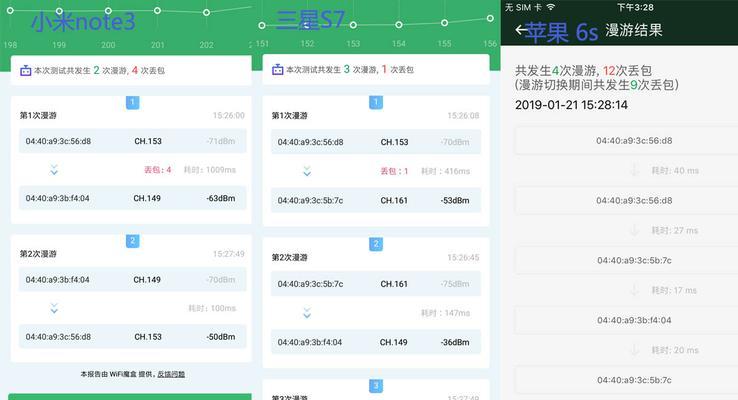Tap the 无 SIM 卡 carrier status text

(x=523, y=7)
